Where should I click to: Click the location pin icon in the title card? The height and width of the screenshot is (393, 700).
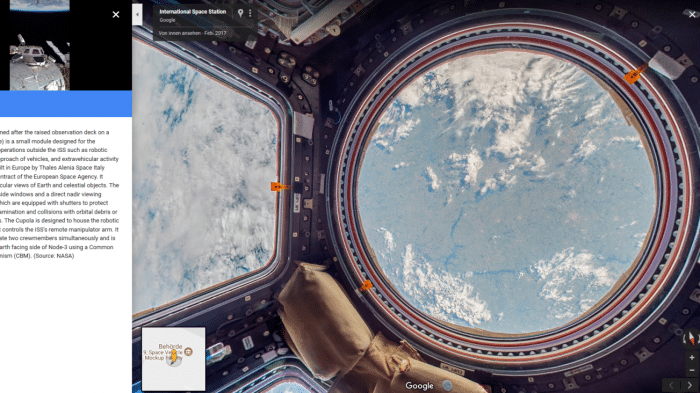[240, 13]
